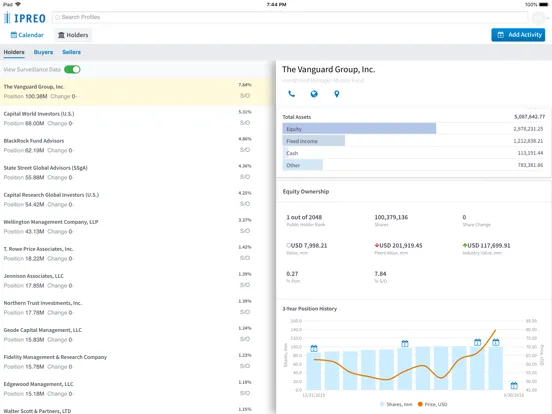Open the Calendar view
Viewport: 552px width, 414px height.
coord(27,35)
